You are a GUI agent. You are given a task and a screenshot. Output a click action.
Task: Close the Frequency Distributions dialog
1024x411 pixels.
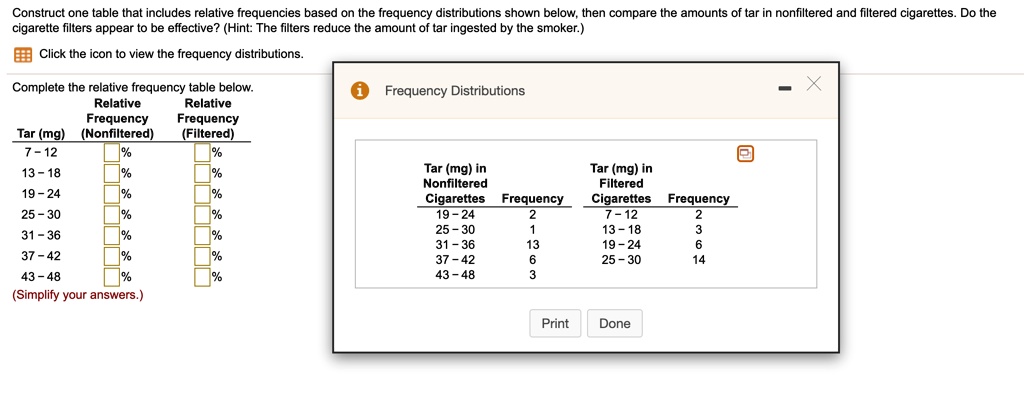coord(813,84)
